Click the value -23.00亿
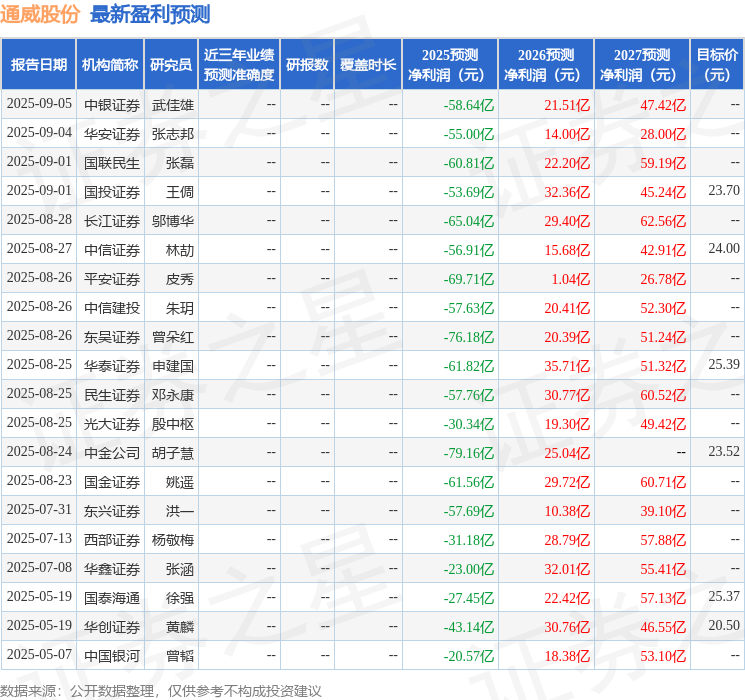The height and width of the screenshot is (700, 745). coord(468,569)
